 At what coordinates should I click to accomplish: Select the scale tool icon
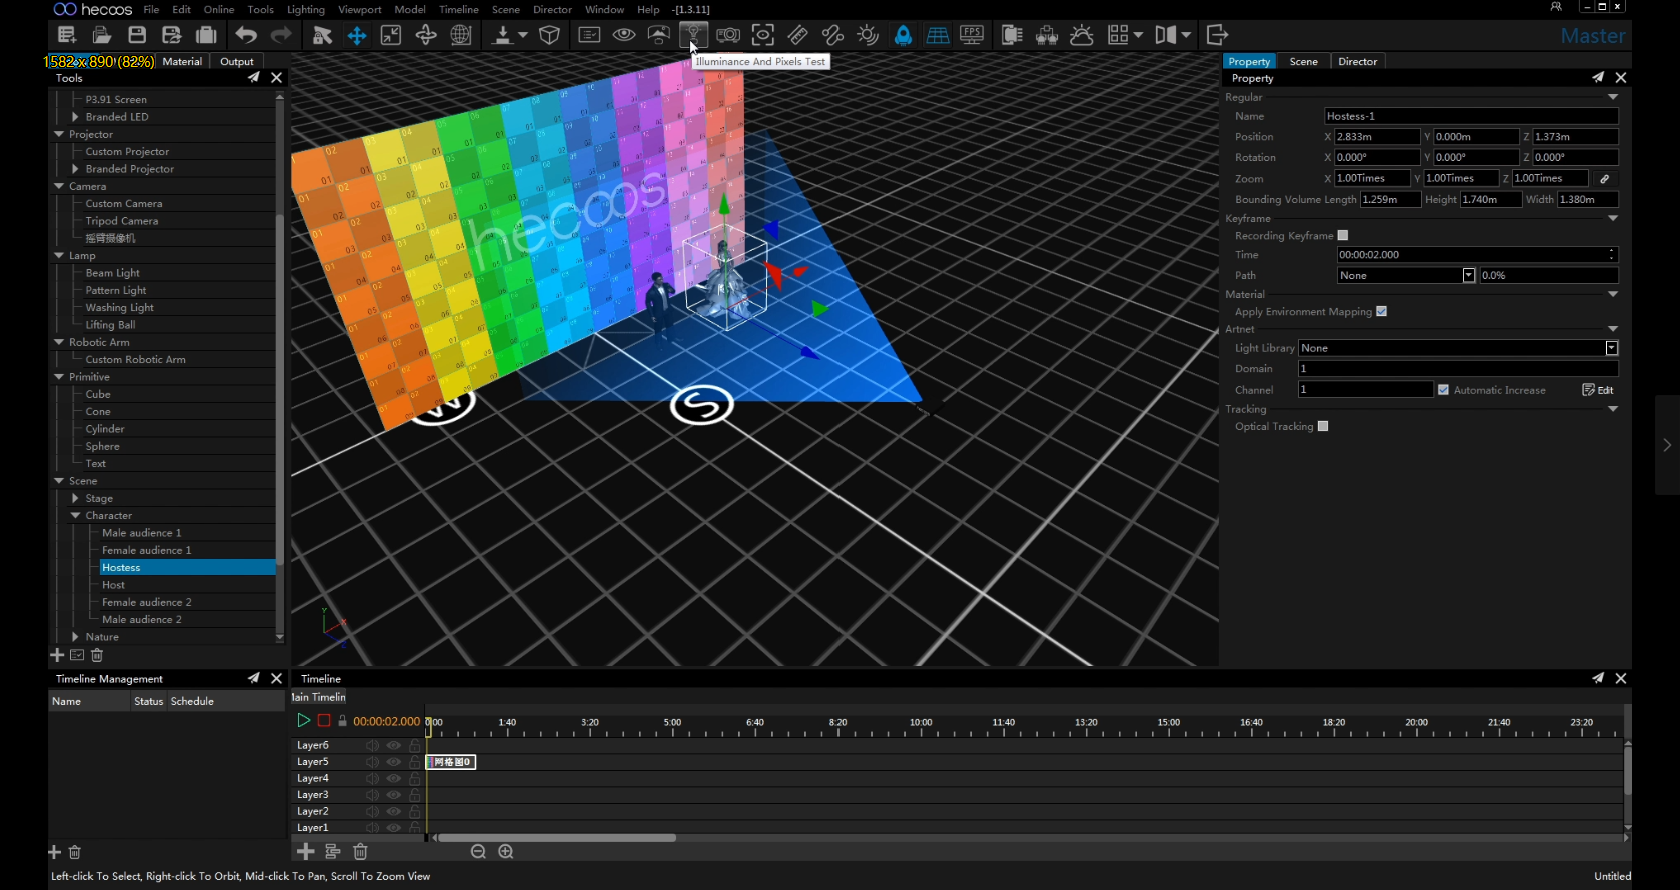point(391,35)
